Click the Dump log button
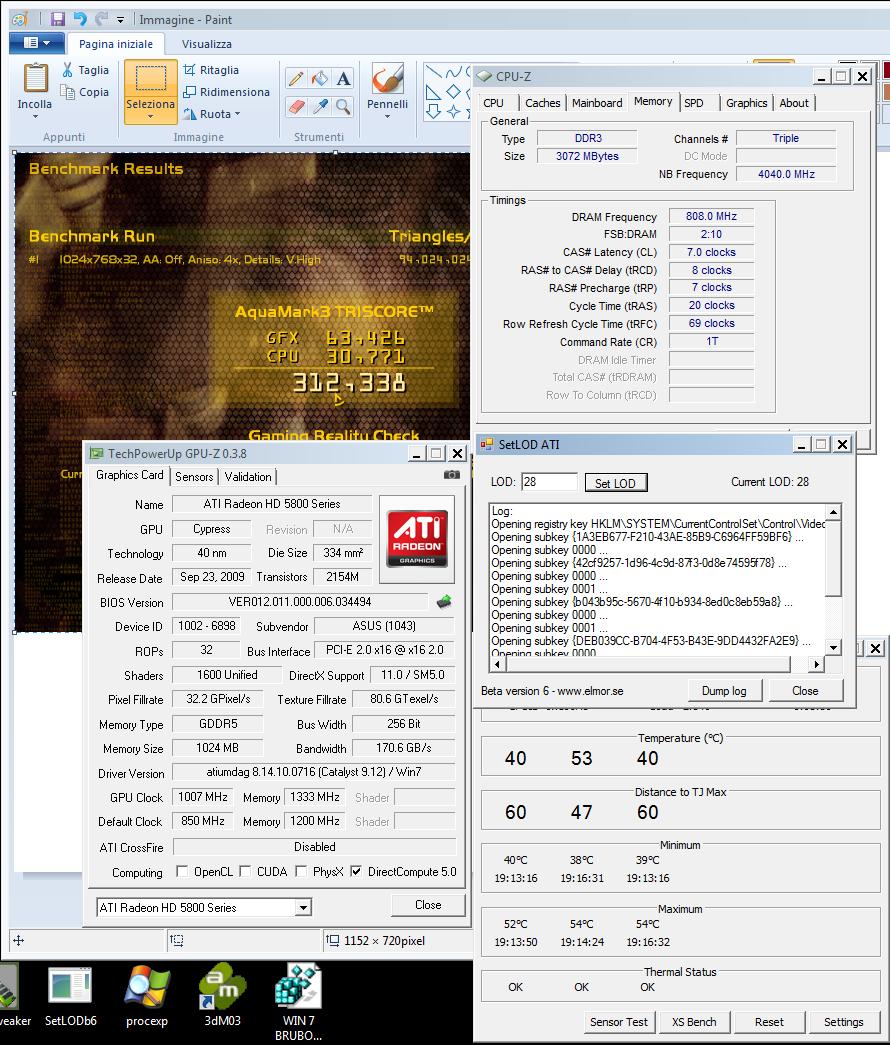This screenshot has width=890, height=1045. pyautogui.click(x=724, y=691)
